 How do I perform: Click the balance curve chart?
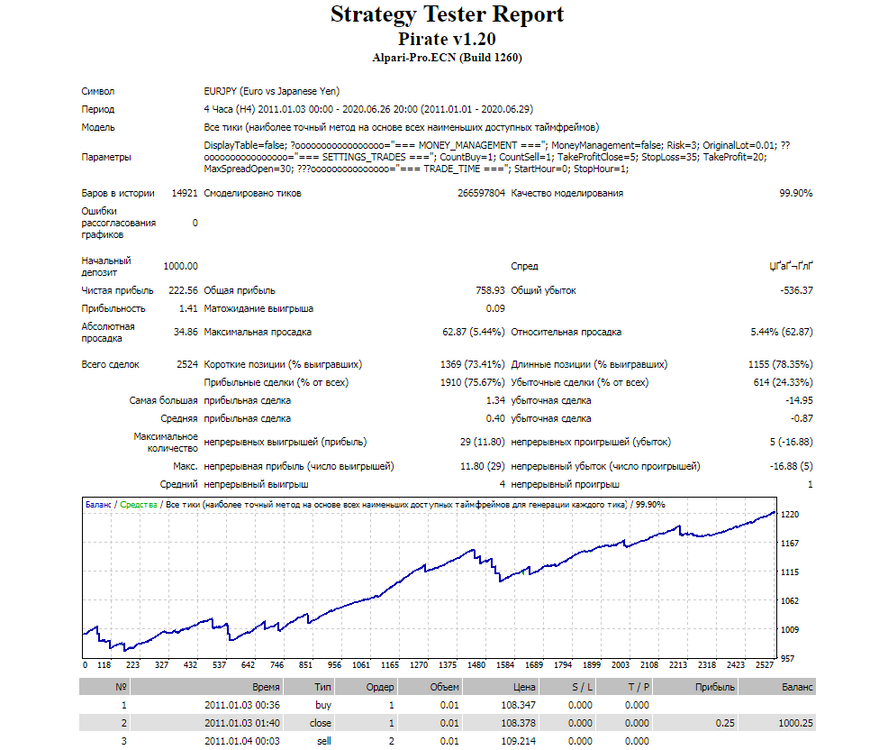(429, 577)
